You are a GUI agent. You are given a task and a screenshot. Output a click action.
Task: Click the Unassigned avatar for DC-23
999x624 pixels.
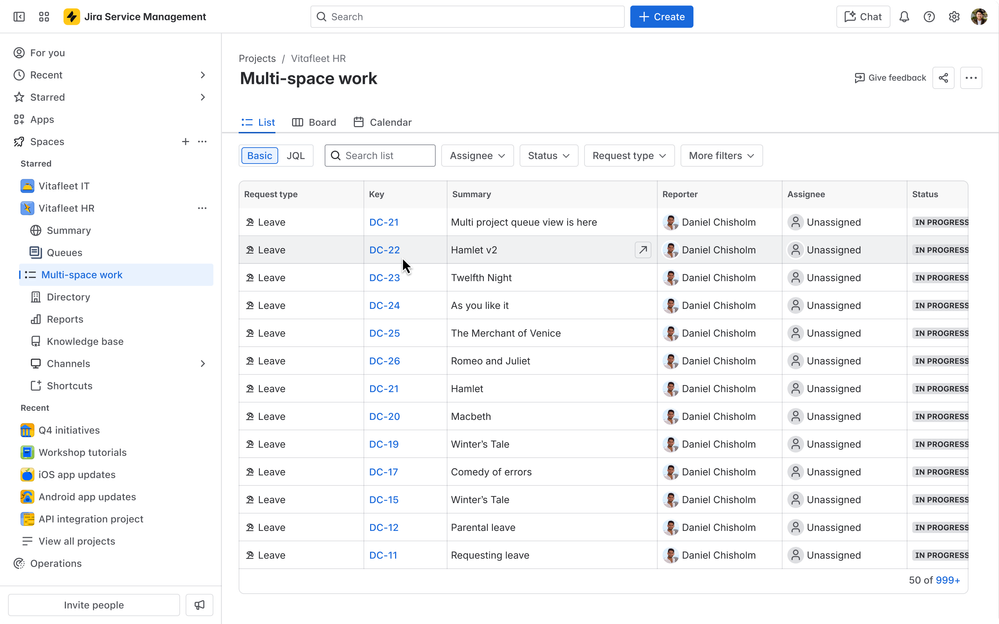795,278
